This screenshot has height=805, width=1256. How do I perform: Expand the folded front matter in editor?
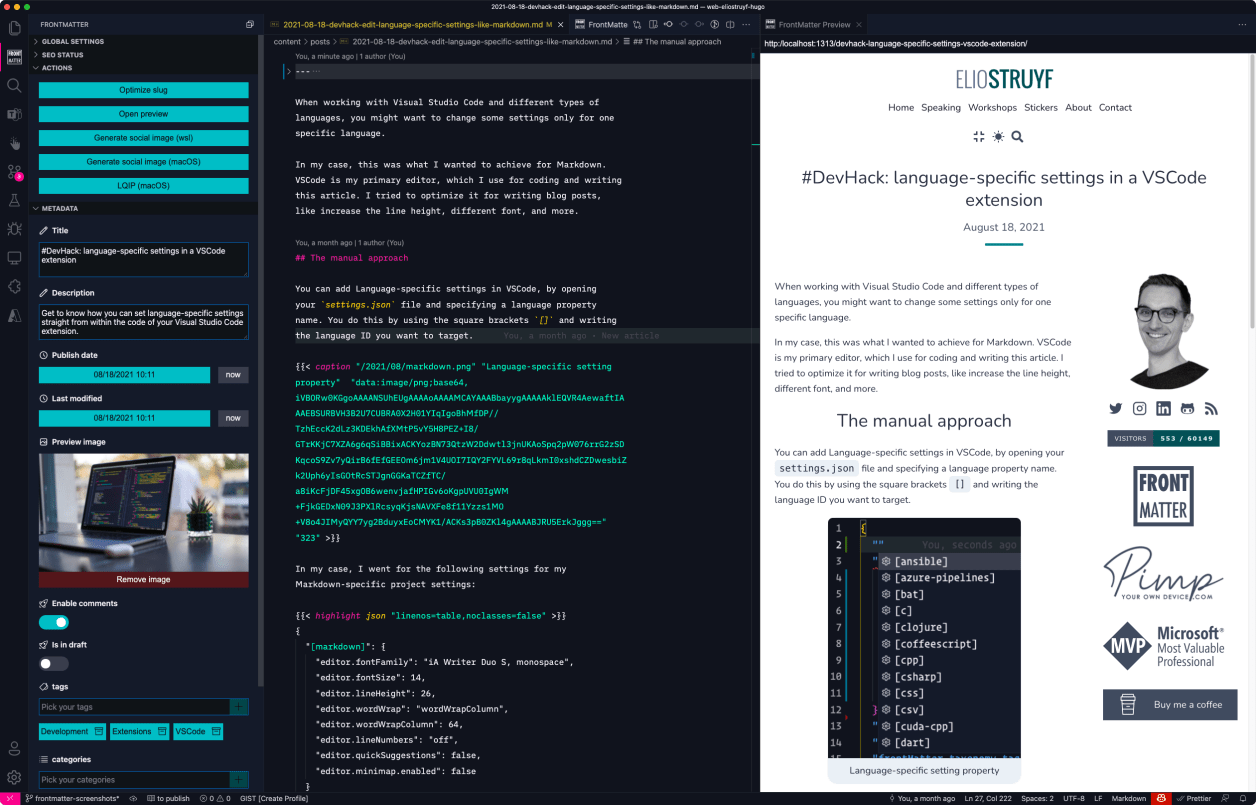click(289, 72)
